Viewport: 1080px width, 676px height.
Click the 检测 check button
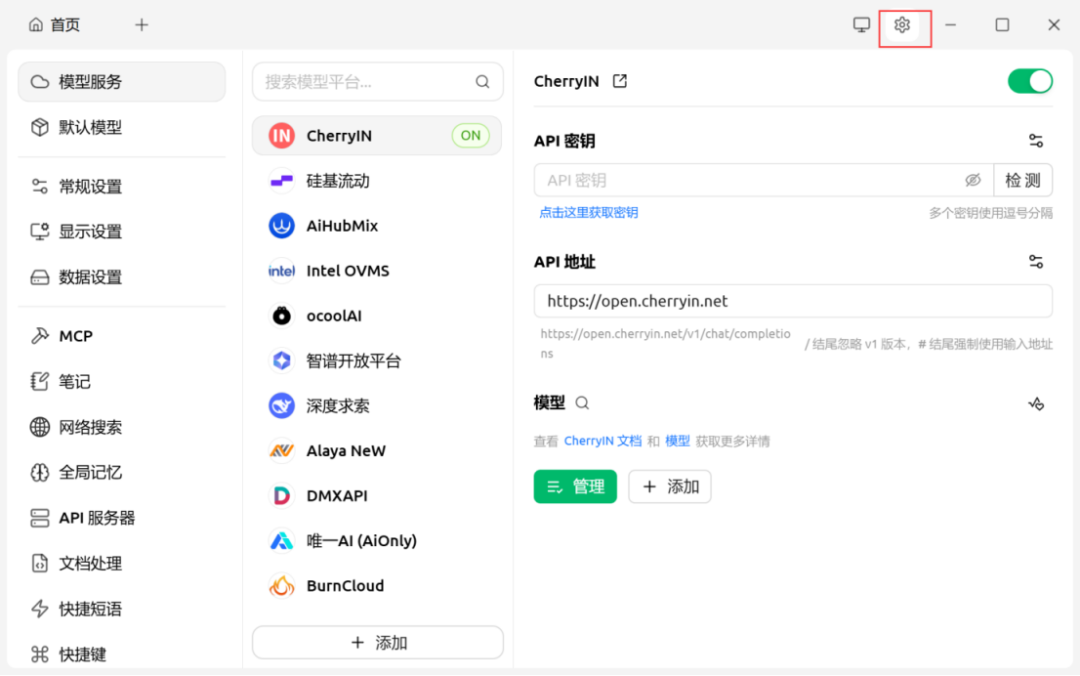click(1023, 181)
